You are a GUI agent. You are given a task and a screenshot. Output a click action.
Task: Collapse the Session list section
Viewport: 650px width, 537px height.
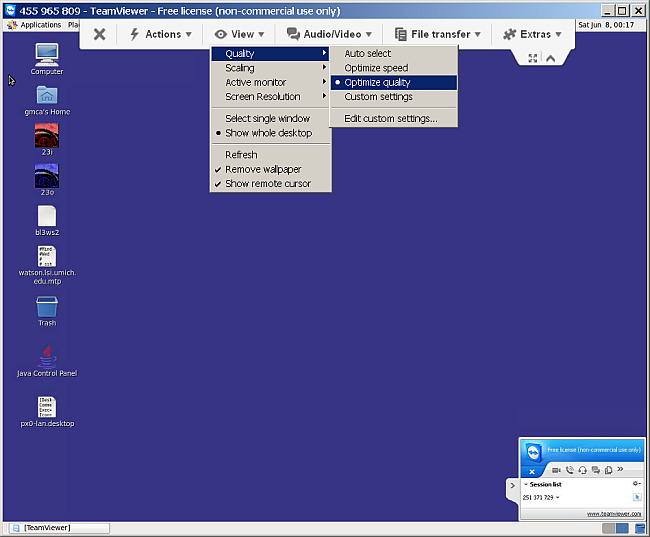pos(526,484)
